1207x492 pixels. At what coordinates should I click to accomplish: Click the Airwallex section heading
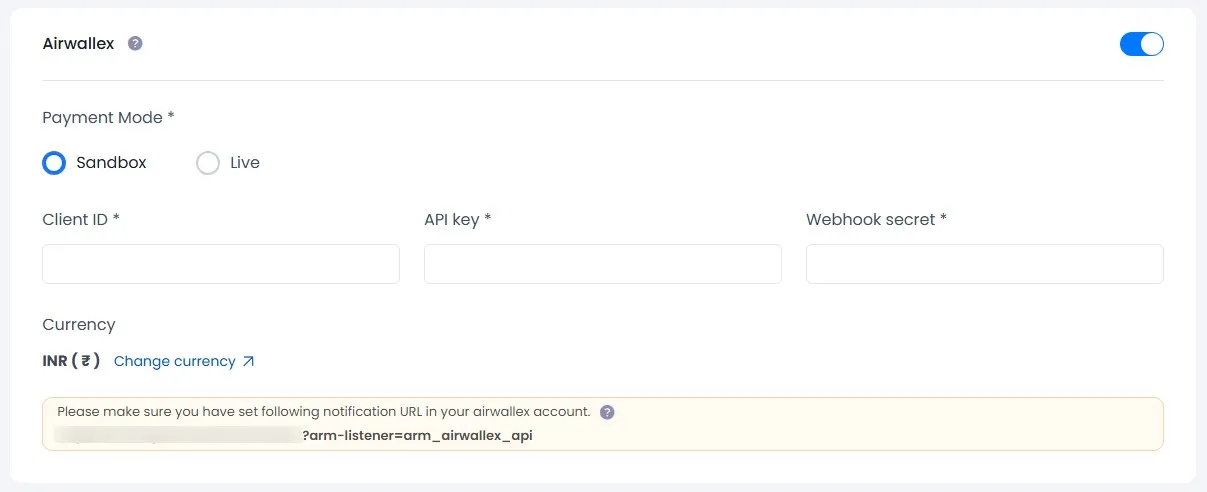coord(78,44)
